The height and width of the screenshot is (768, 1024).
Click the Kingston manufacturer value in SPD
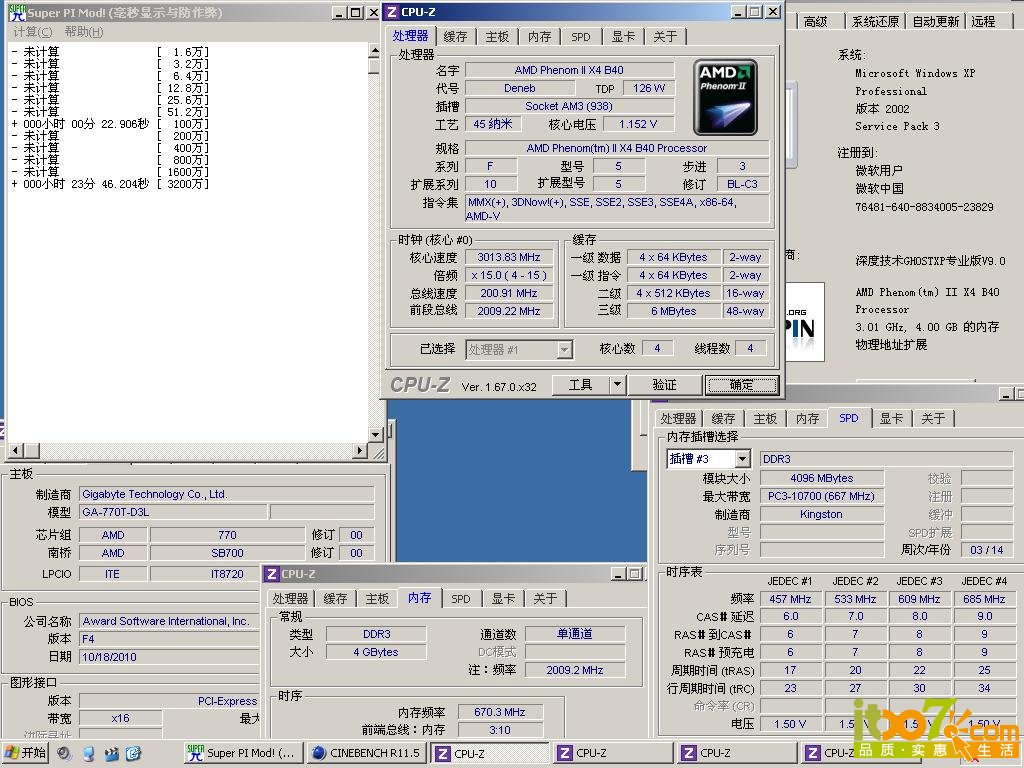(821, 514)
